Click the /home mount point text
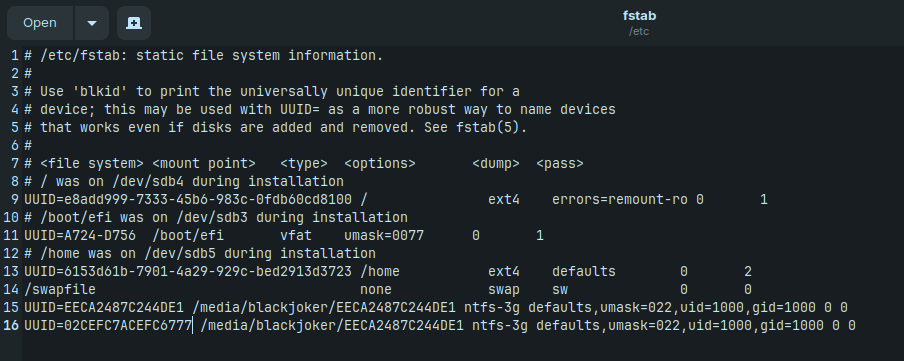The image size is (904, 361). point(380,272)
